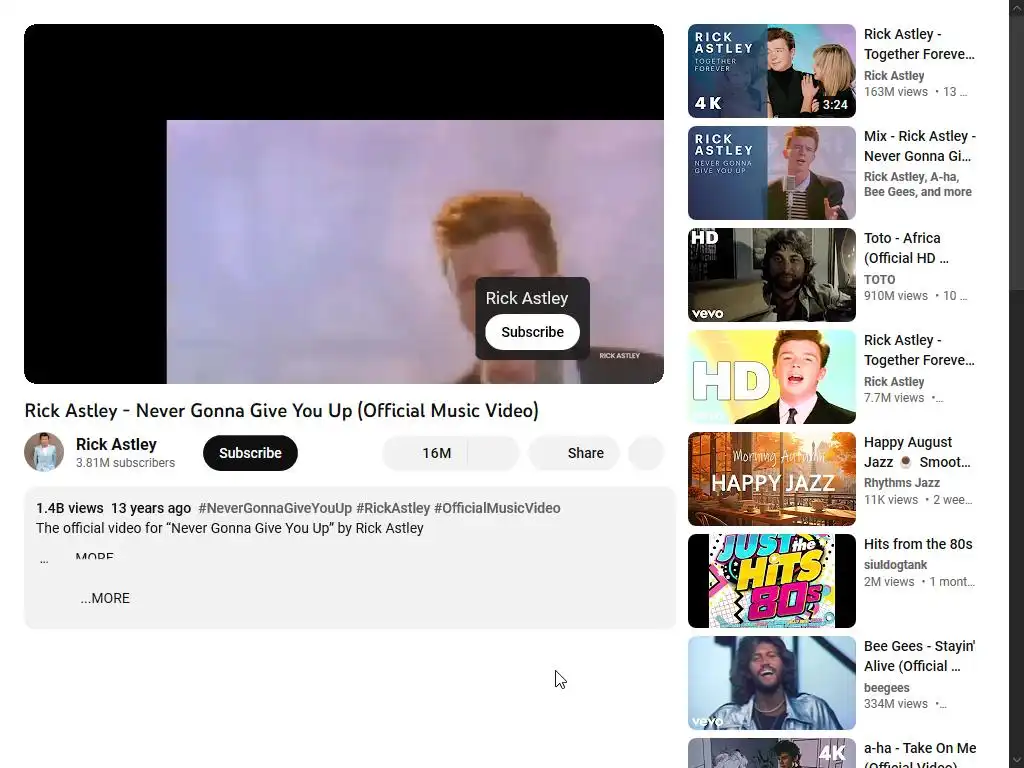Image resolution: width=1024 pixels, height=768 pixels.
Task: Open the Mix - Rick Astley Never Gonna thumbnail
Action: [772, 173]
